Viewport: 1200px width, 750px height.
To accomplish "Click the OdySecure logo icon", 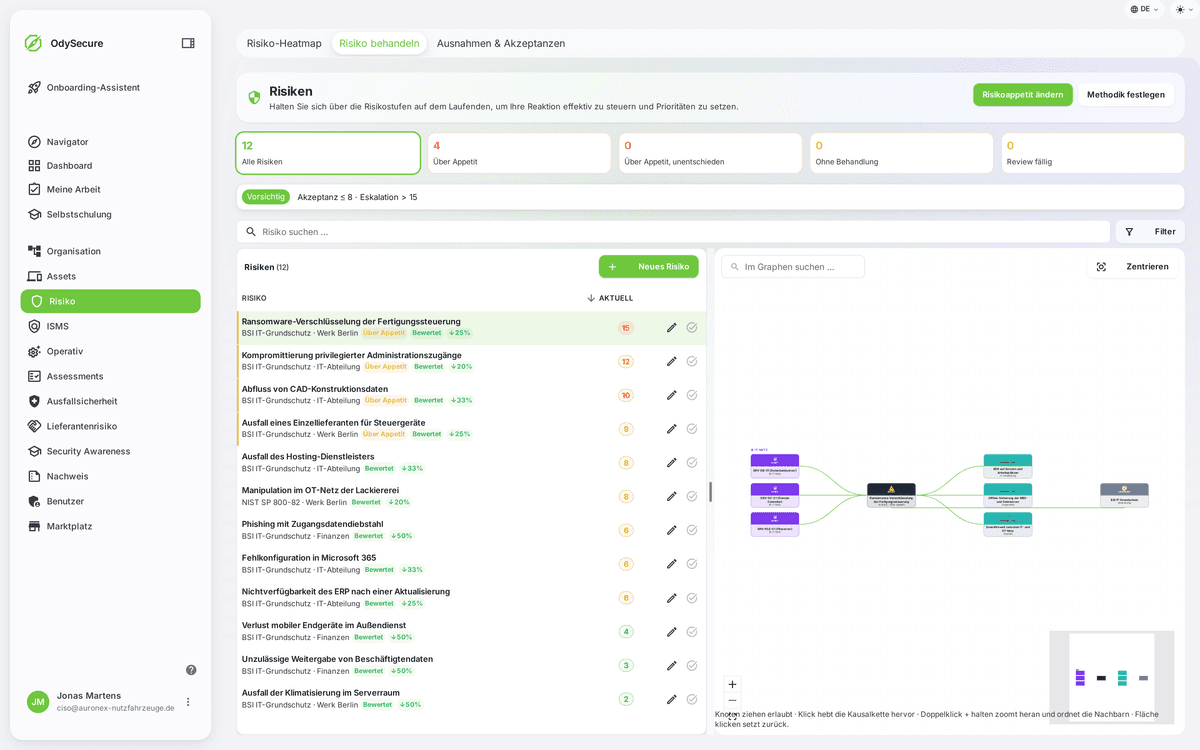I will pyautogui.click(x=33, y=43).
